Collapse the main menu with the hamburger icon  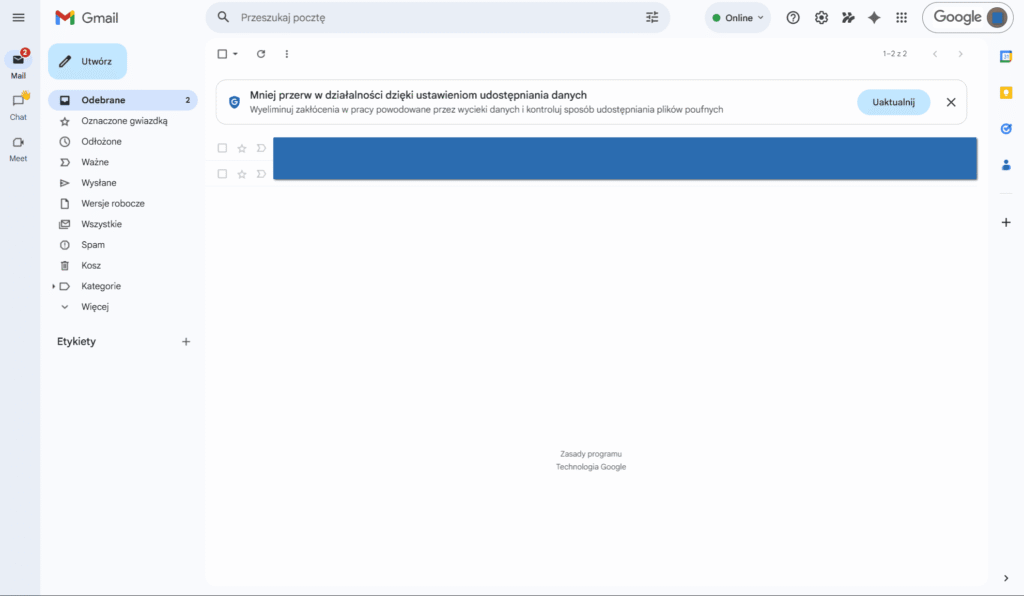click(x=18, y=17)
